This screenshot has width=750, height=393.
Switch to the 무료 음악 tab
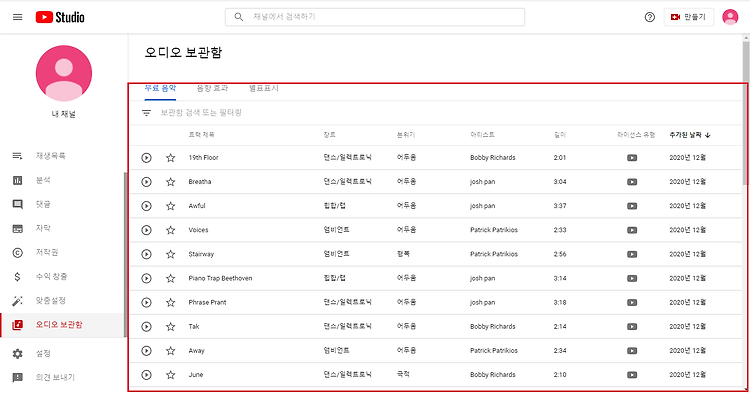160,88
